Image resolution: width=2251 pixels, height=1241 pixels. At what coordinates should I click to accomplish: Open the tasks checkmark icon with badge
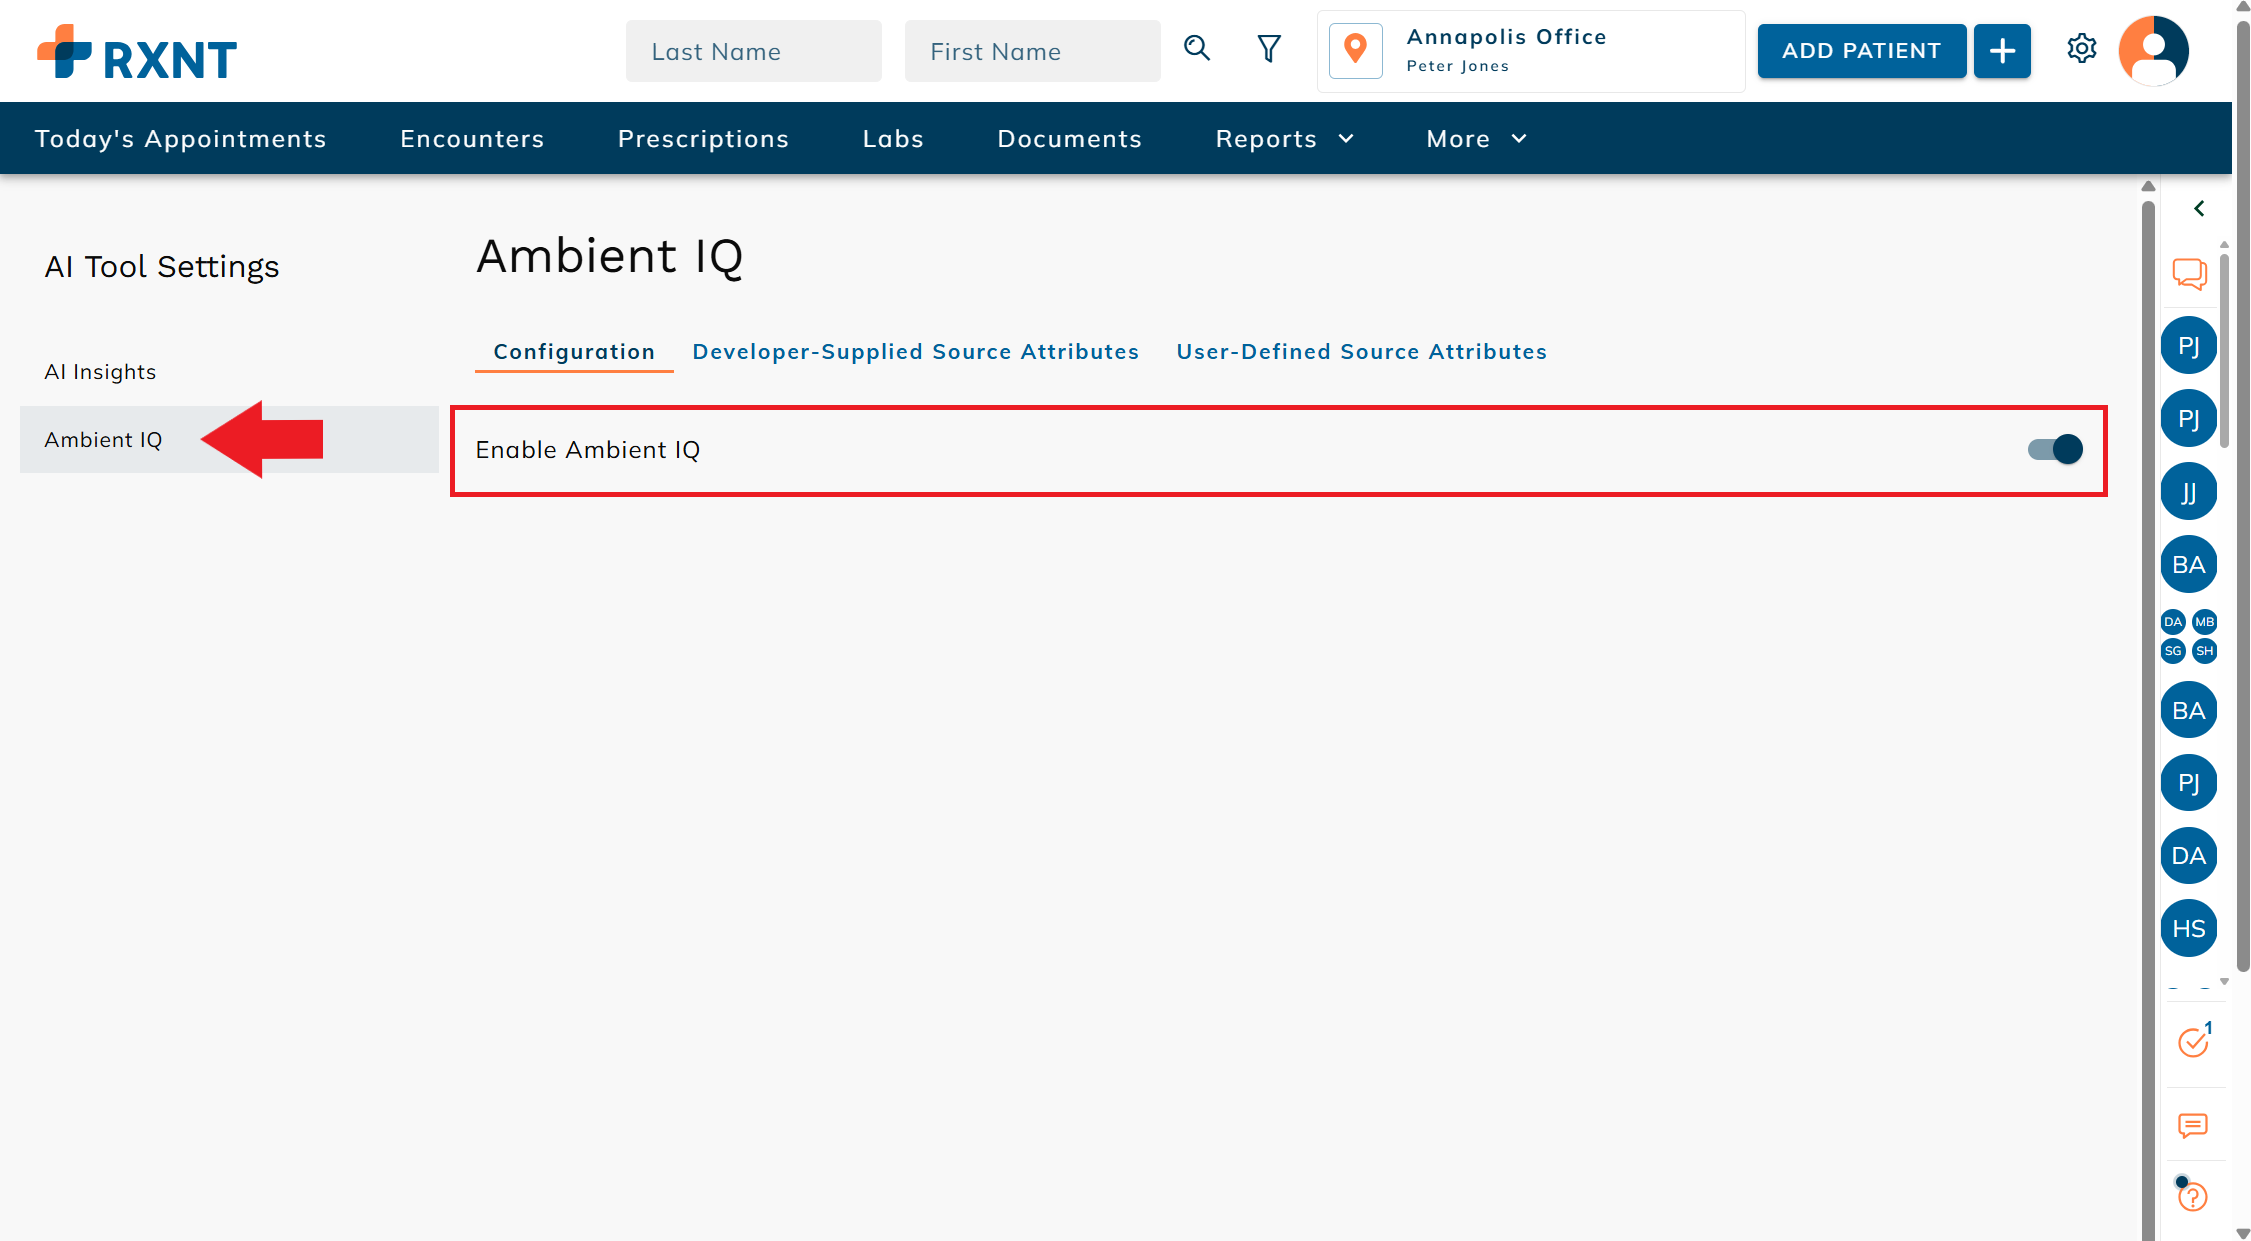tap(2193, 1042)
